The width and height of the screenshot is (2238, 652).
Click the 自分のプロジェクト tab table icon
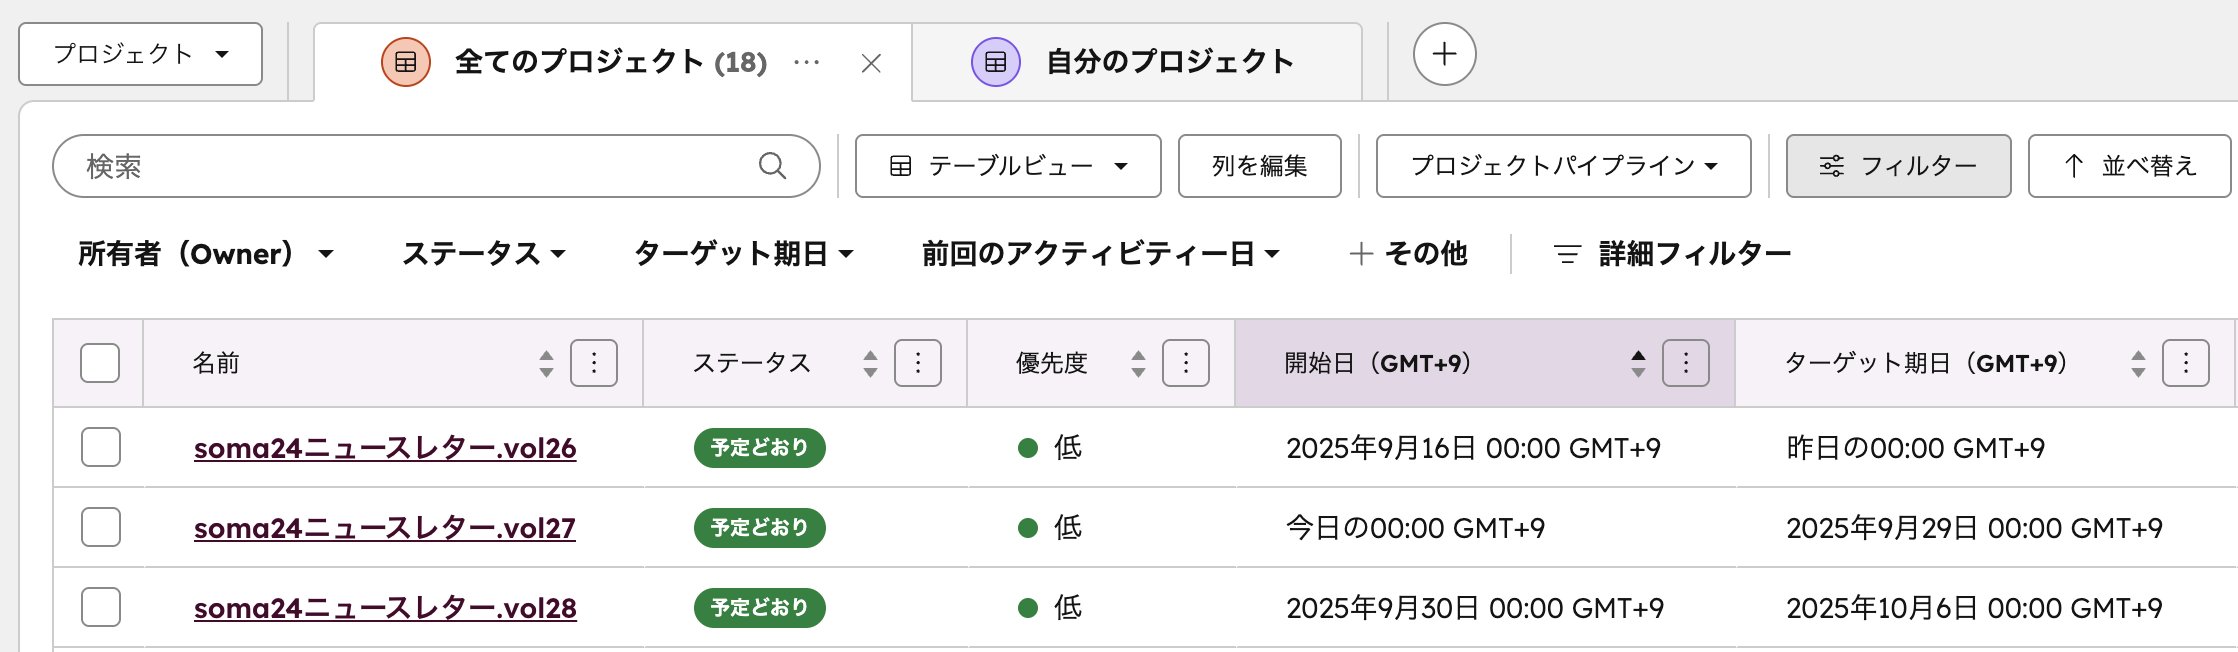(996, 62)
